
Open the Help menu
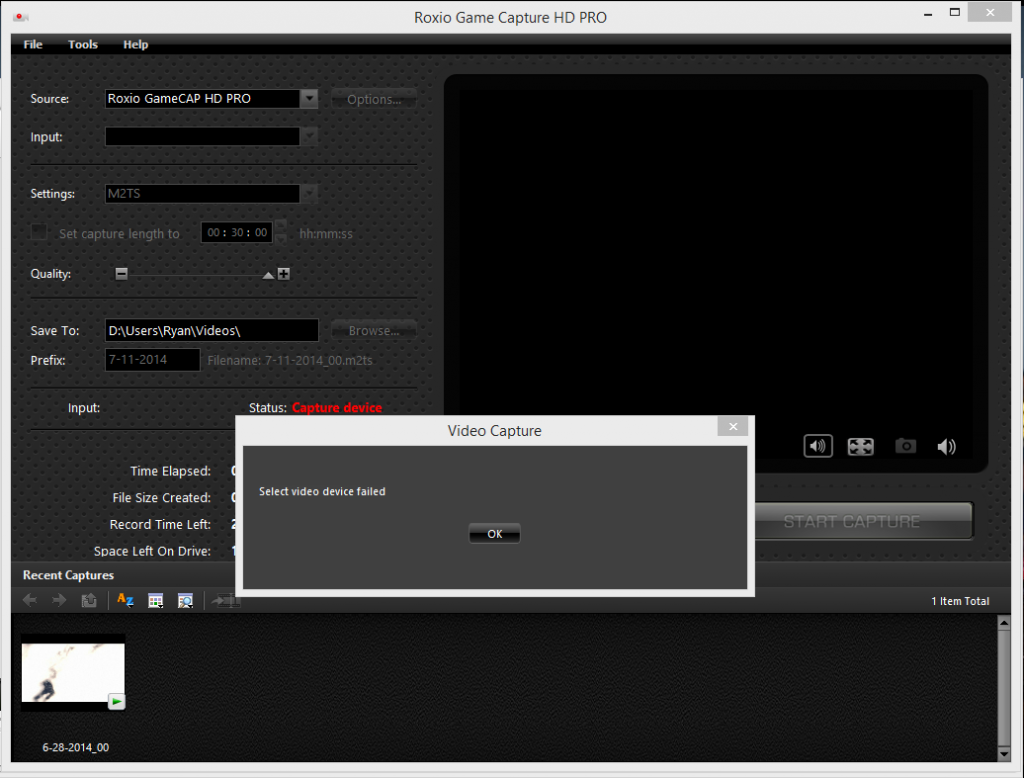pyautogui.click(x=135, y=44)
